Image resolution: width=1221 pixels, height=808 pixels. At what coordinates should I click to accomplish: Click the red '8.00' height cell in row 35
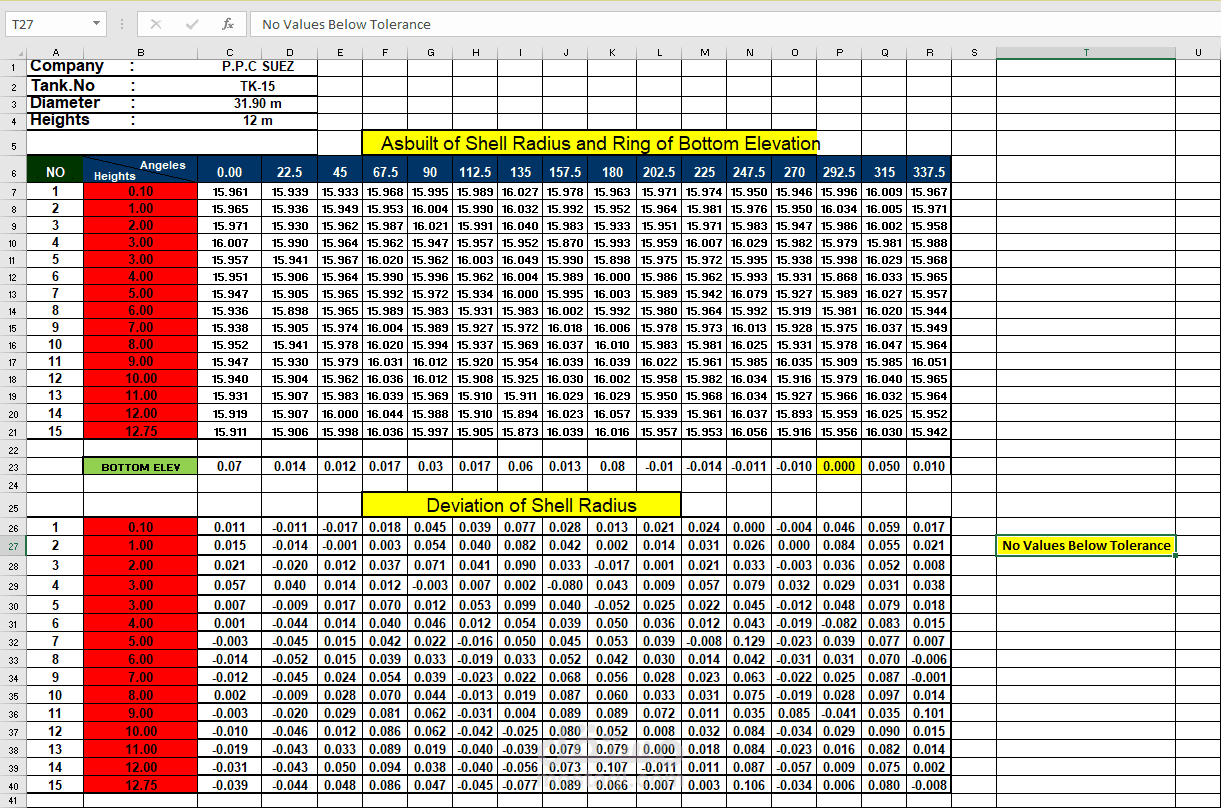pyautogui.click(x=140, y=695)
